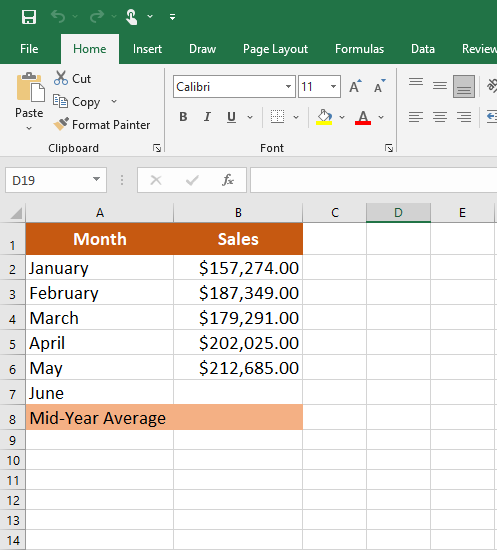Click the Insert Function fx icon
Viewport: 497px width, 550px height.
(x=228, y=180)
